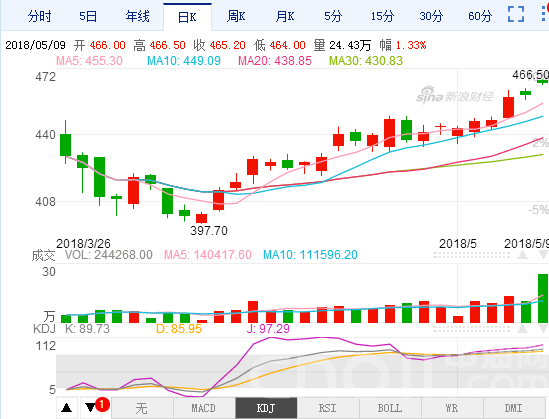Show the 5分 minute chart
The image size is (549, 419).
333,16
